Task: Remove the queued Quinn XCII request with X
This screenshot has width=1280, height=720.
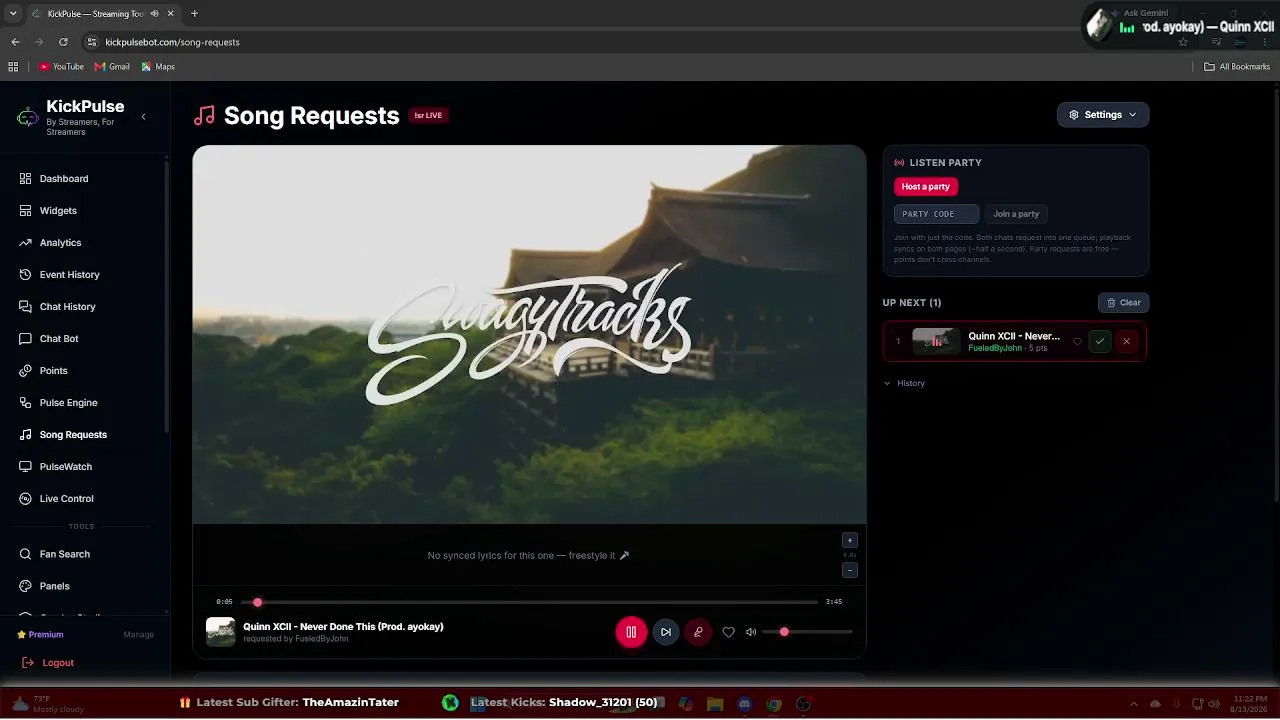Action: 1126,341
